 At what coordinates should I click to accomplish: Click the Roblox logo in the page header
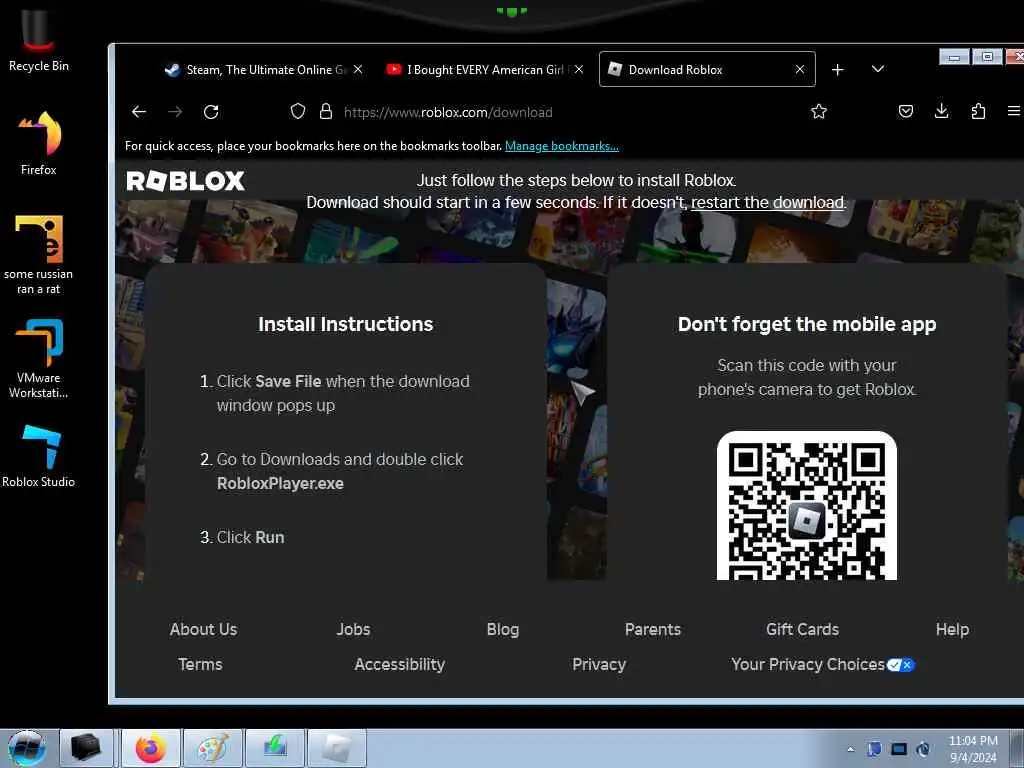(x=185, y=181)
